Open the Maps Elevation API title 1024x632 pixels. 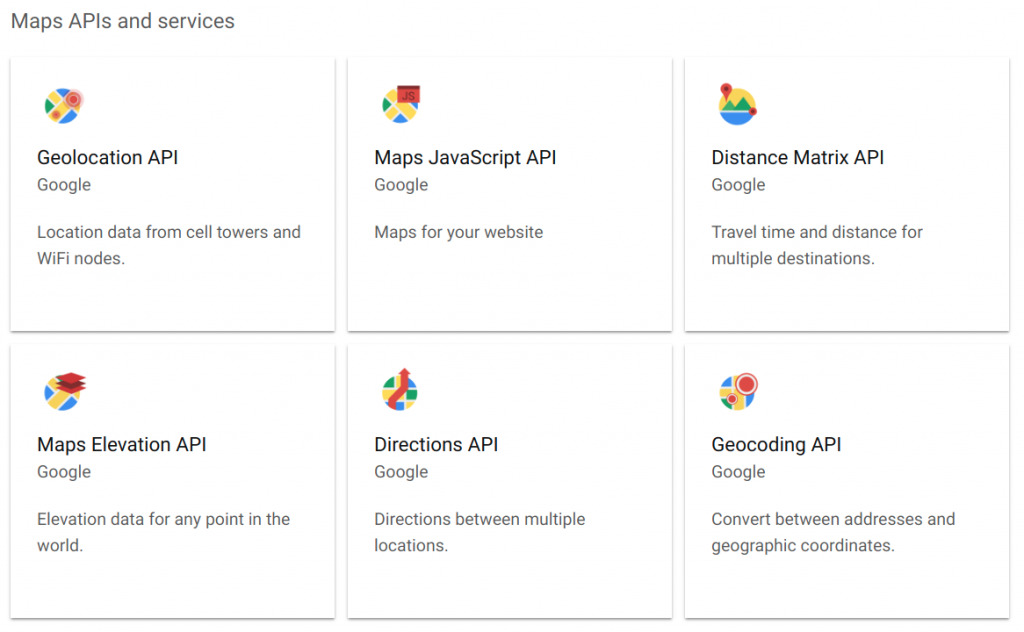(121, 444)
